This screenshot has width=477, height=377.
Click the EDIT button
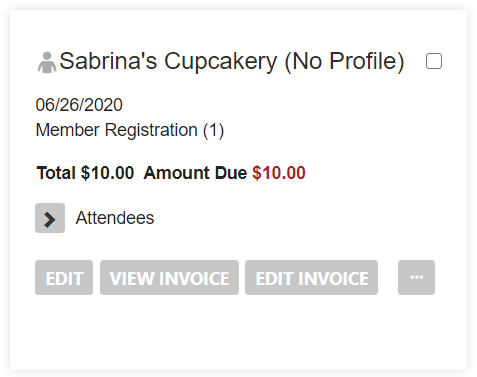tap(64, 278)
